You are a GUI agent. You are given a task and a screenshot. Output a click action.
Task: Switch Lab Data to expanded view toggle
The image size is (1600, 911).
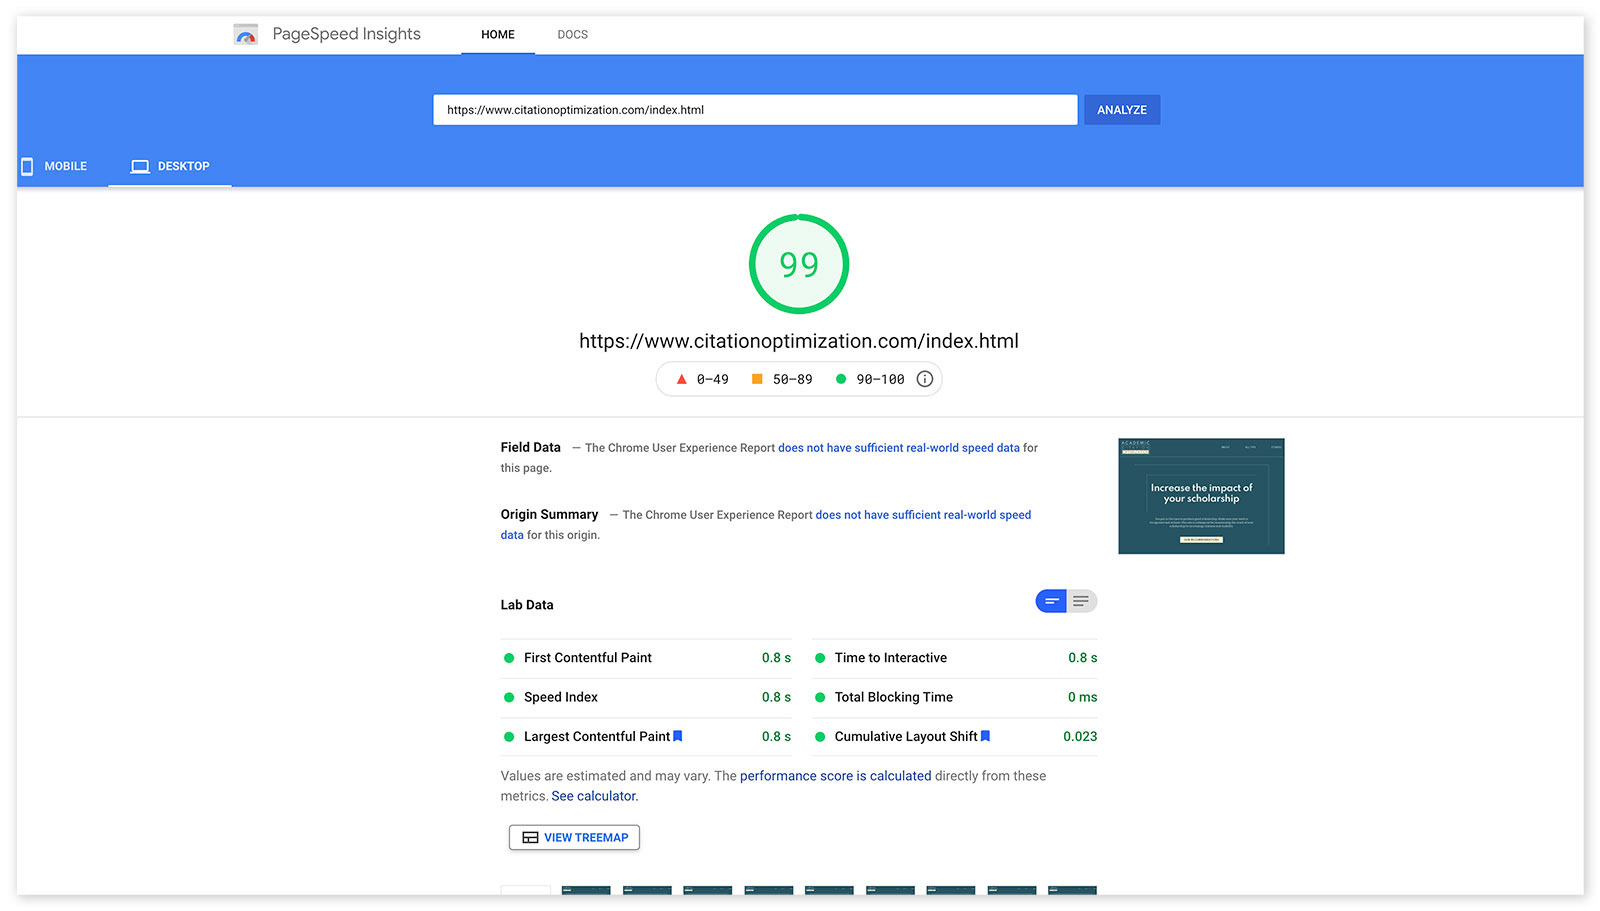click(1081, 601)
